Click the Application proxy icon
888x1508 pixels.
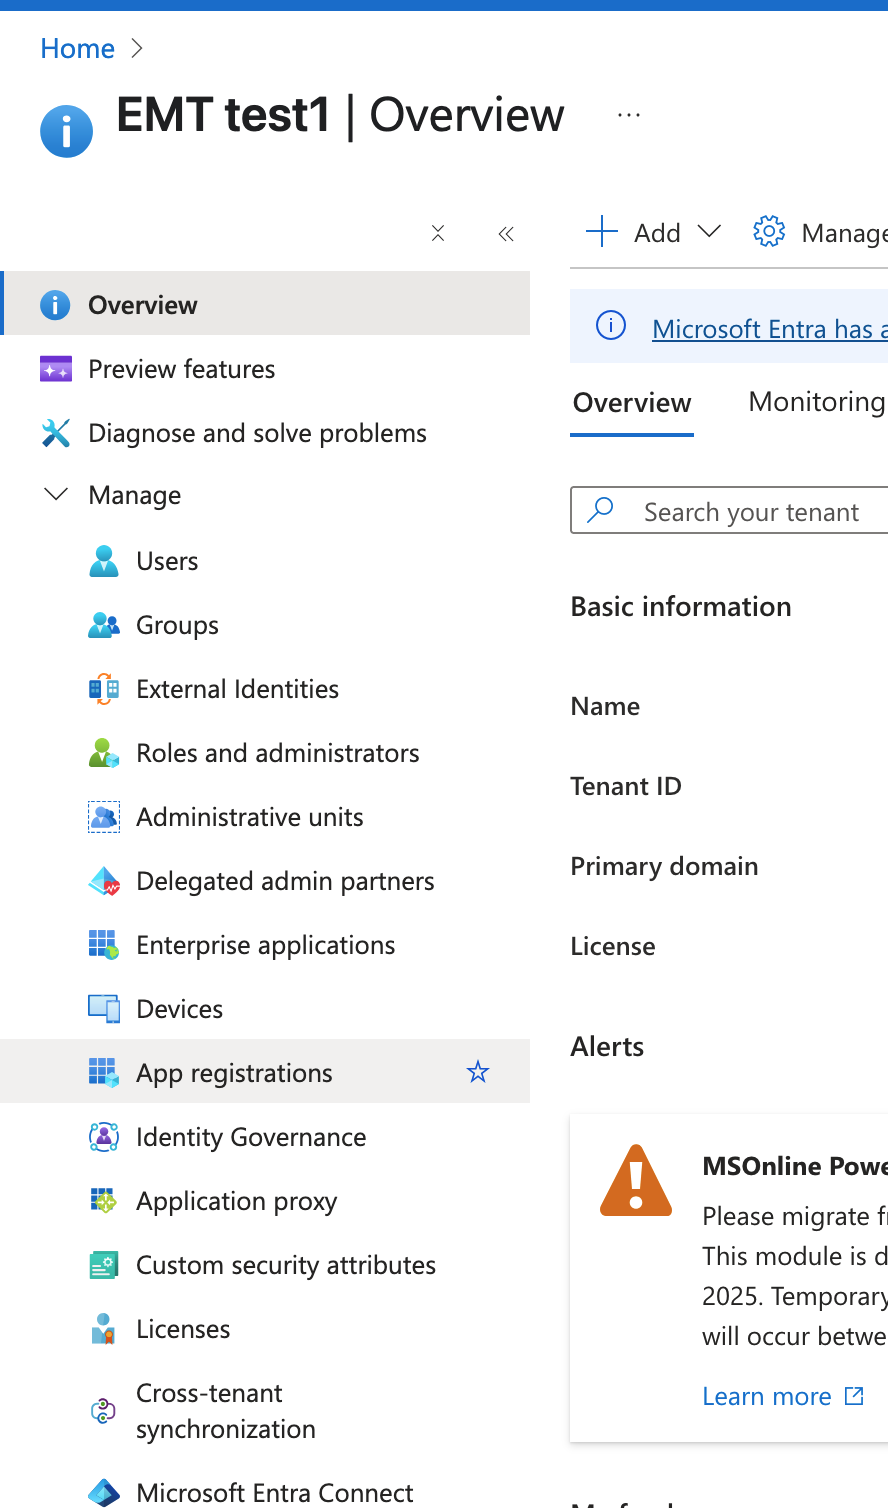pyautogui.click(x=104, y=1201)
